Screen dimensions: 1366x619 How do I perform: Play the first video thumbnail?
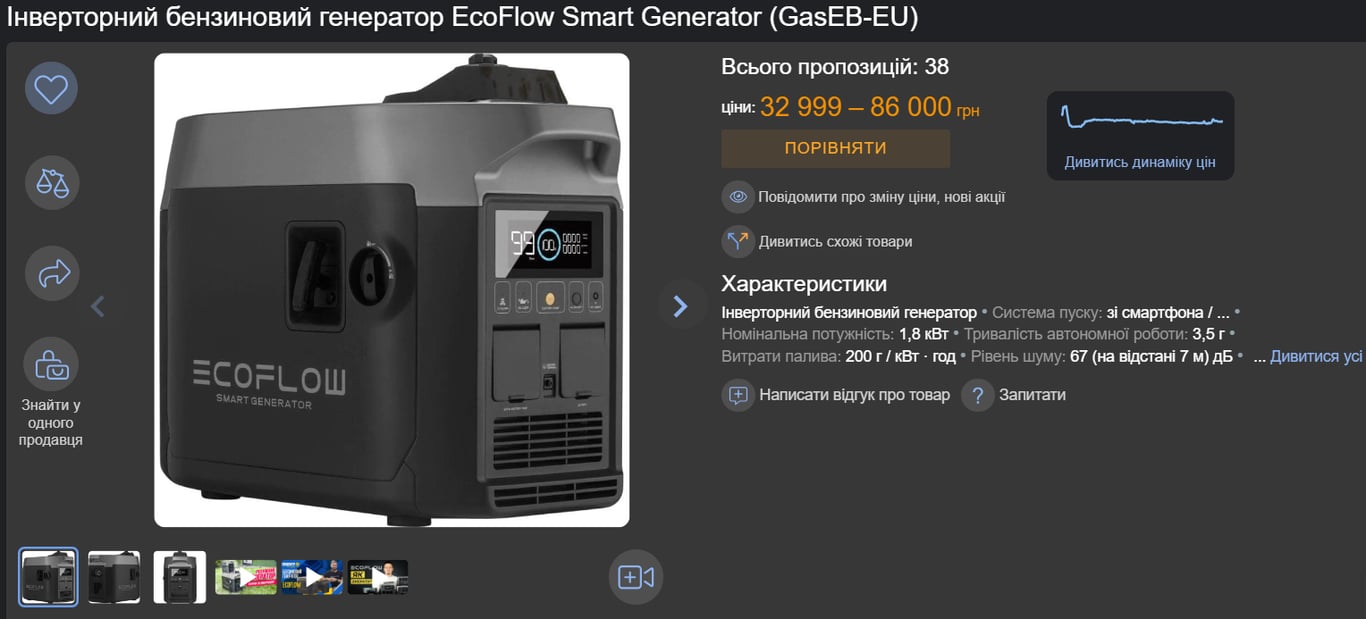246,577
